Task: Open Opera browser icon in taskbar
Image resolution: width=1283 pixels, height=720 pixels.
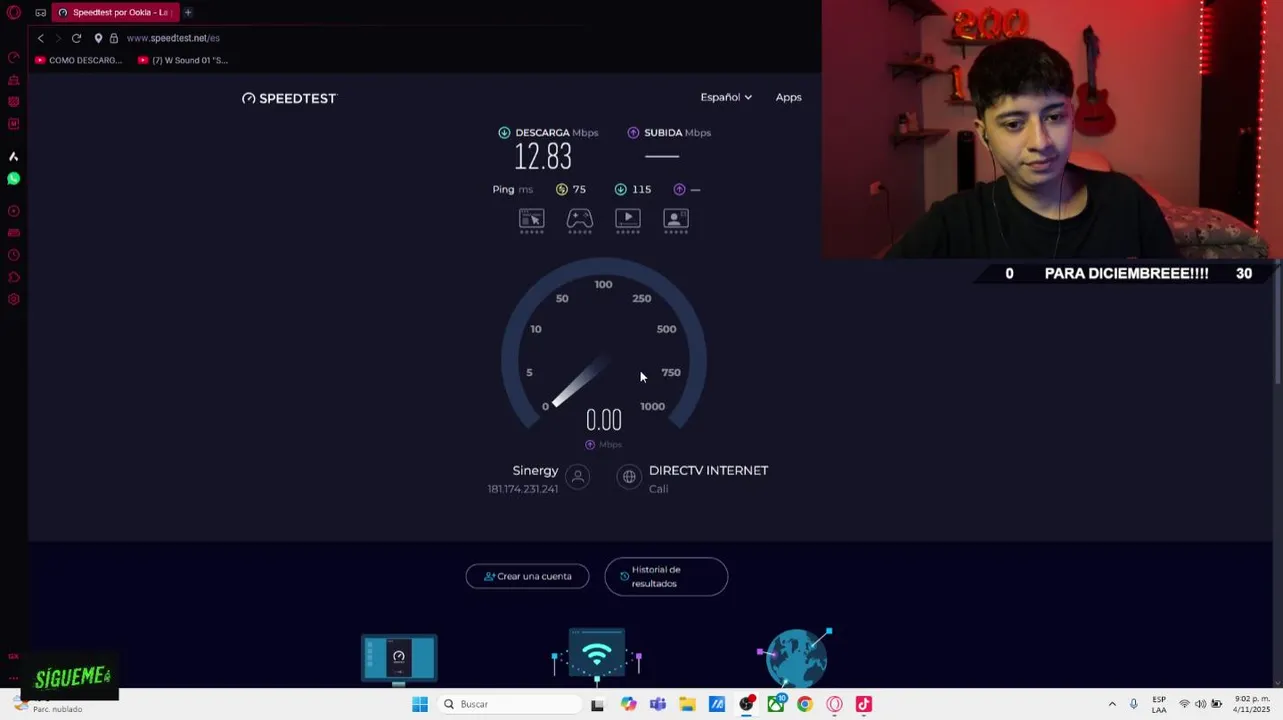Action: pos(834,704)
